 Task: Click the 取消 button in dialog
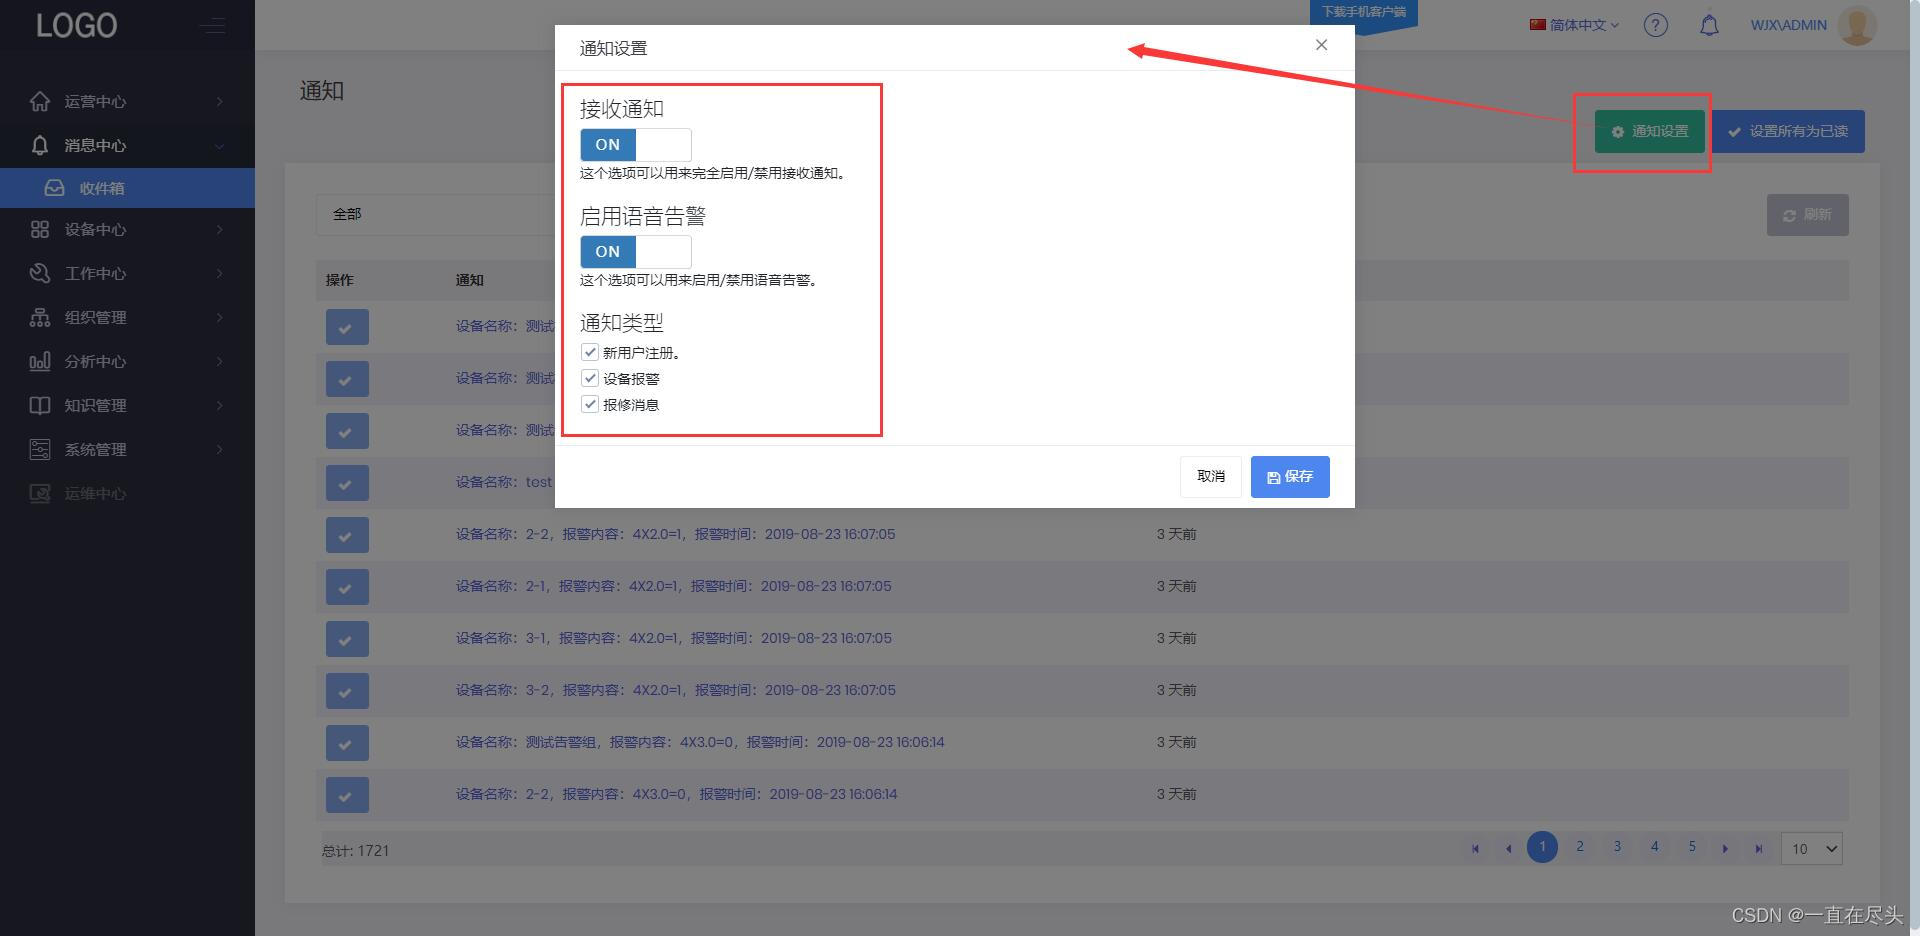1211,477
